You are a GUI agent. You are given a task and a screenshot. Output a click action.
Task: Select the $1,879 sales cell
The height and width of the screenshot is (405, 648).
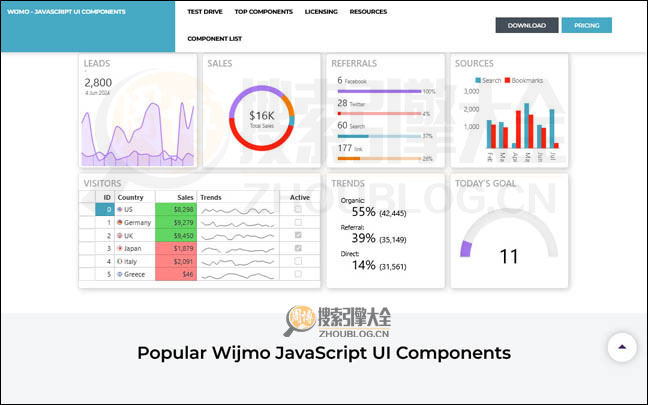click(x=176, y=248)
